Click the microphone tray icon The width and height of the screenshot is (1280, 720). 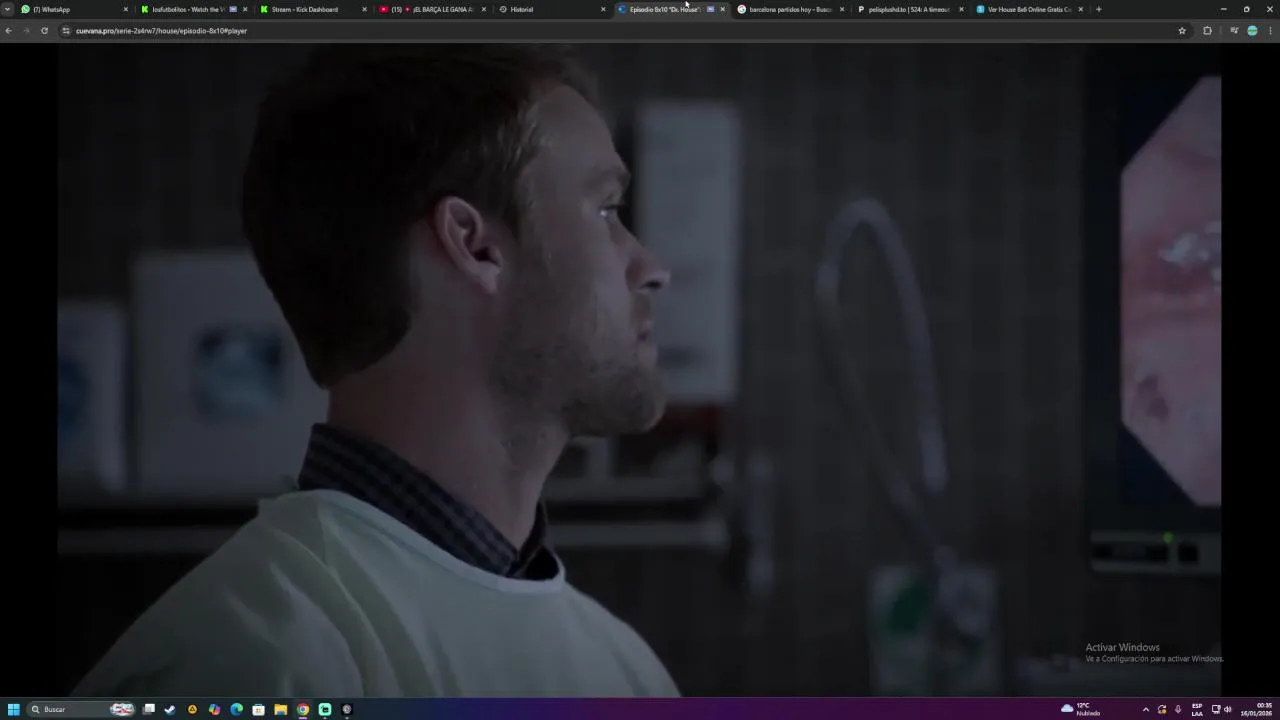[1178, 709]
